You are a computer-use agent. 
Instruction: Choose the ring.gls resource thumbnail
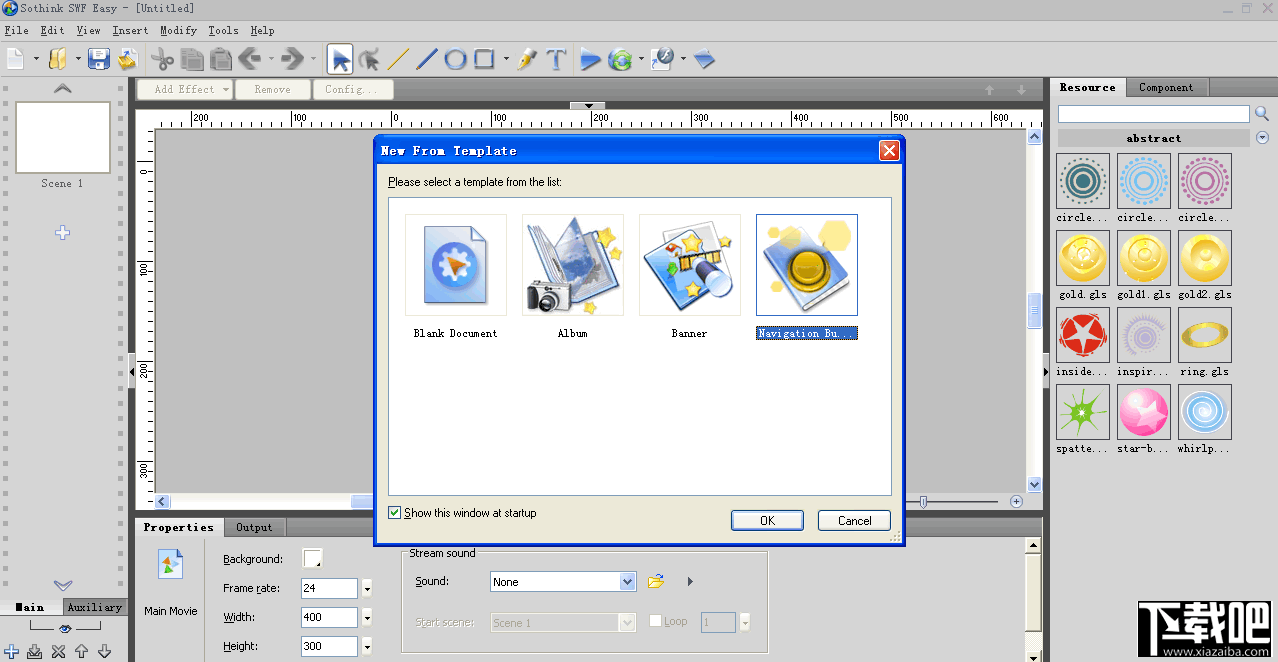pyautogui.click(x=1205, y=335)
